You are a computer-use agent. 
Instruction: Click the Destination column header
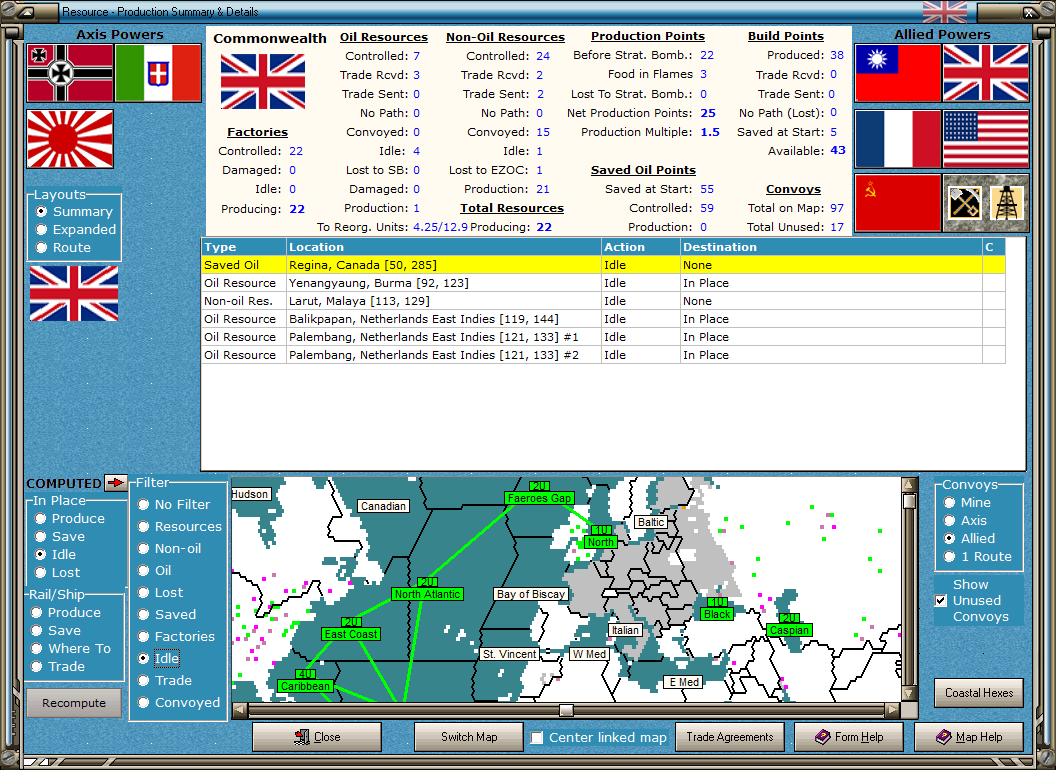pos(831,247)
